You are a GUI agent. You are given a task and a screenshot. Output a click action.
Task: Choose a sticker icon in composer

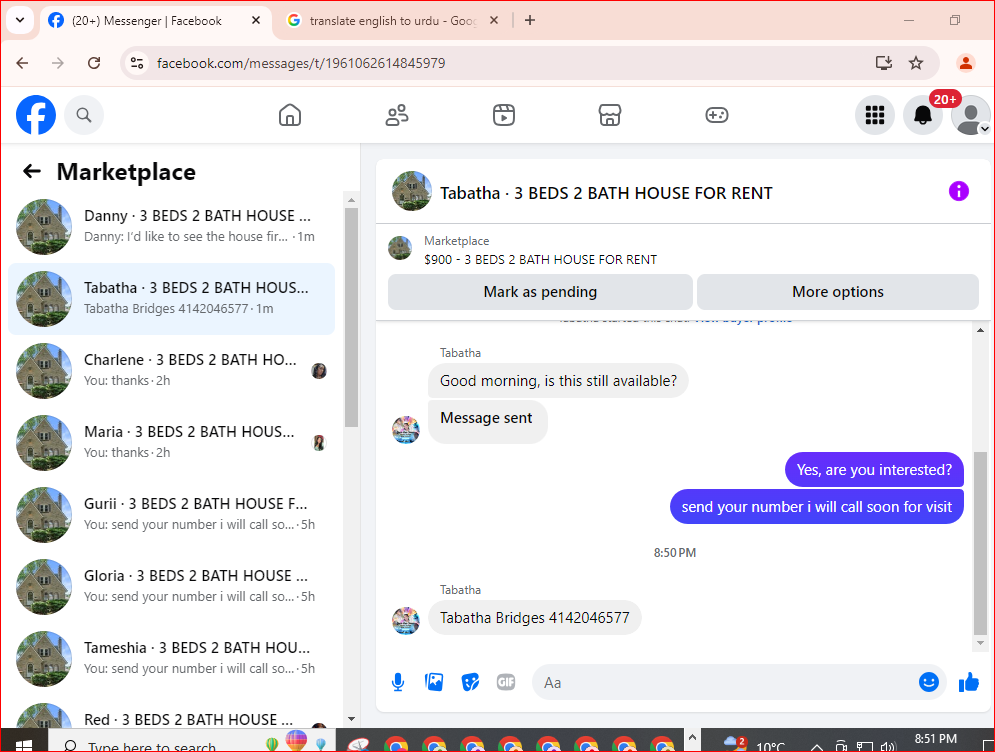[470, 682]
